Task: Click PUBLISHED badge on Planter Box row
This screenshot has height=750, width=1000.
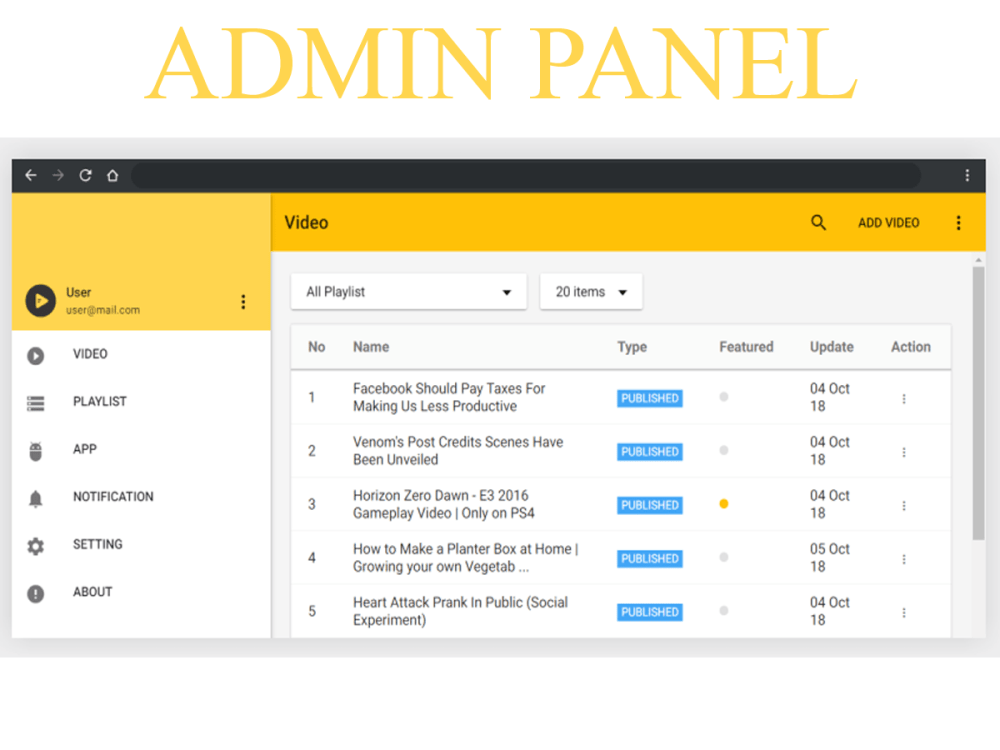Action: [x=650, y=559]
